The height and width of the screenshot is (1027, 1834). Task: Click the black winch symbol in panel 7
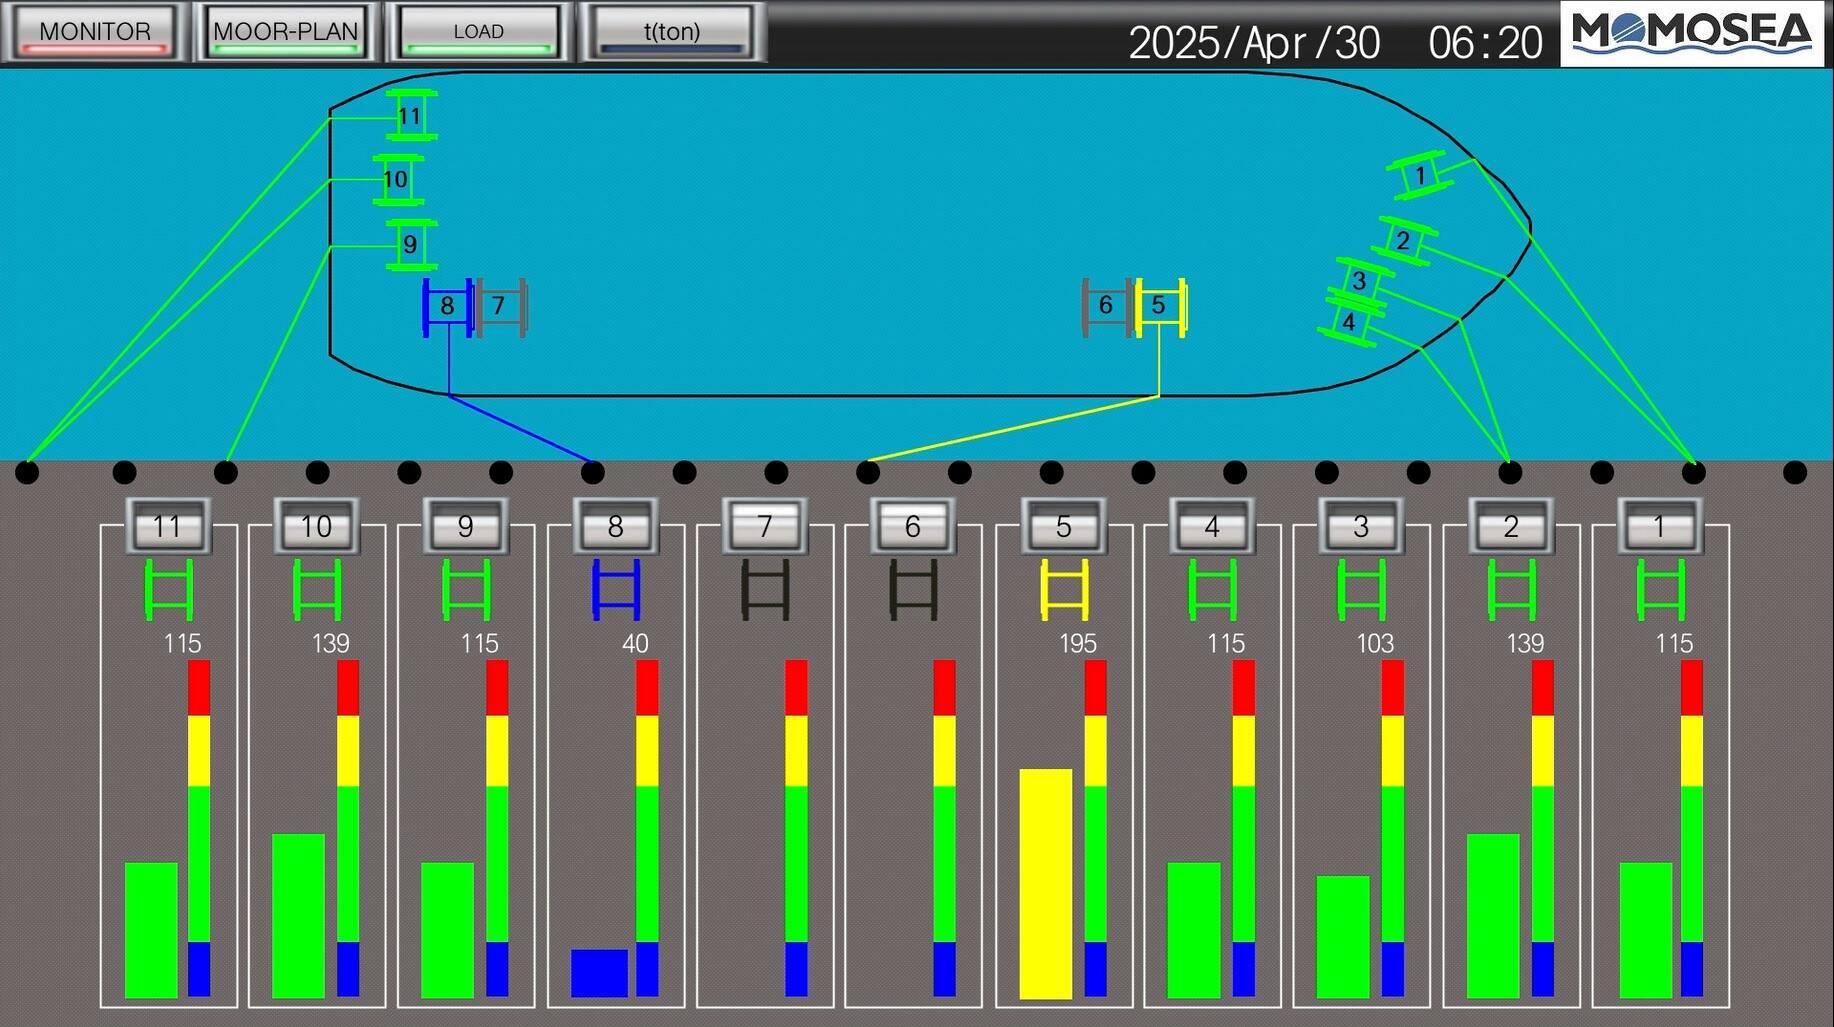(x=765, y=589)
